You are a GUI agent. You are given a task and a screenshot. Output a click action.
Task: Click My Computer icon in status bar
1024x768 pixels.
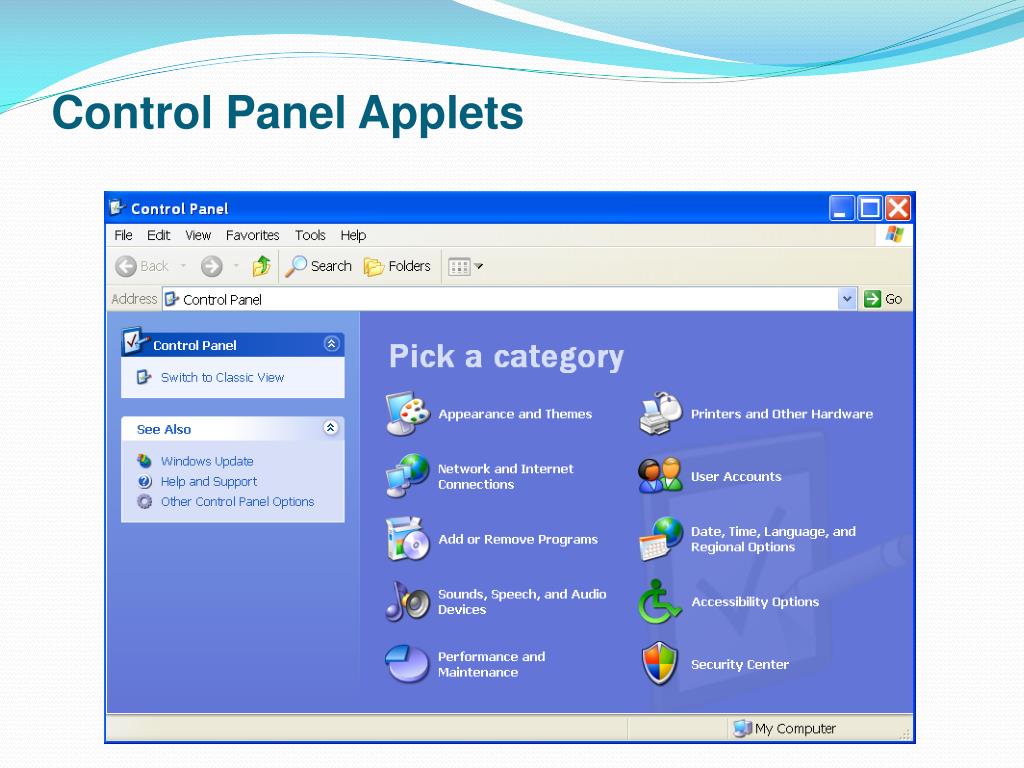[x=742, y=728]
